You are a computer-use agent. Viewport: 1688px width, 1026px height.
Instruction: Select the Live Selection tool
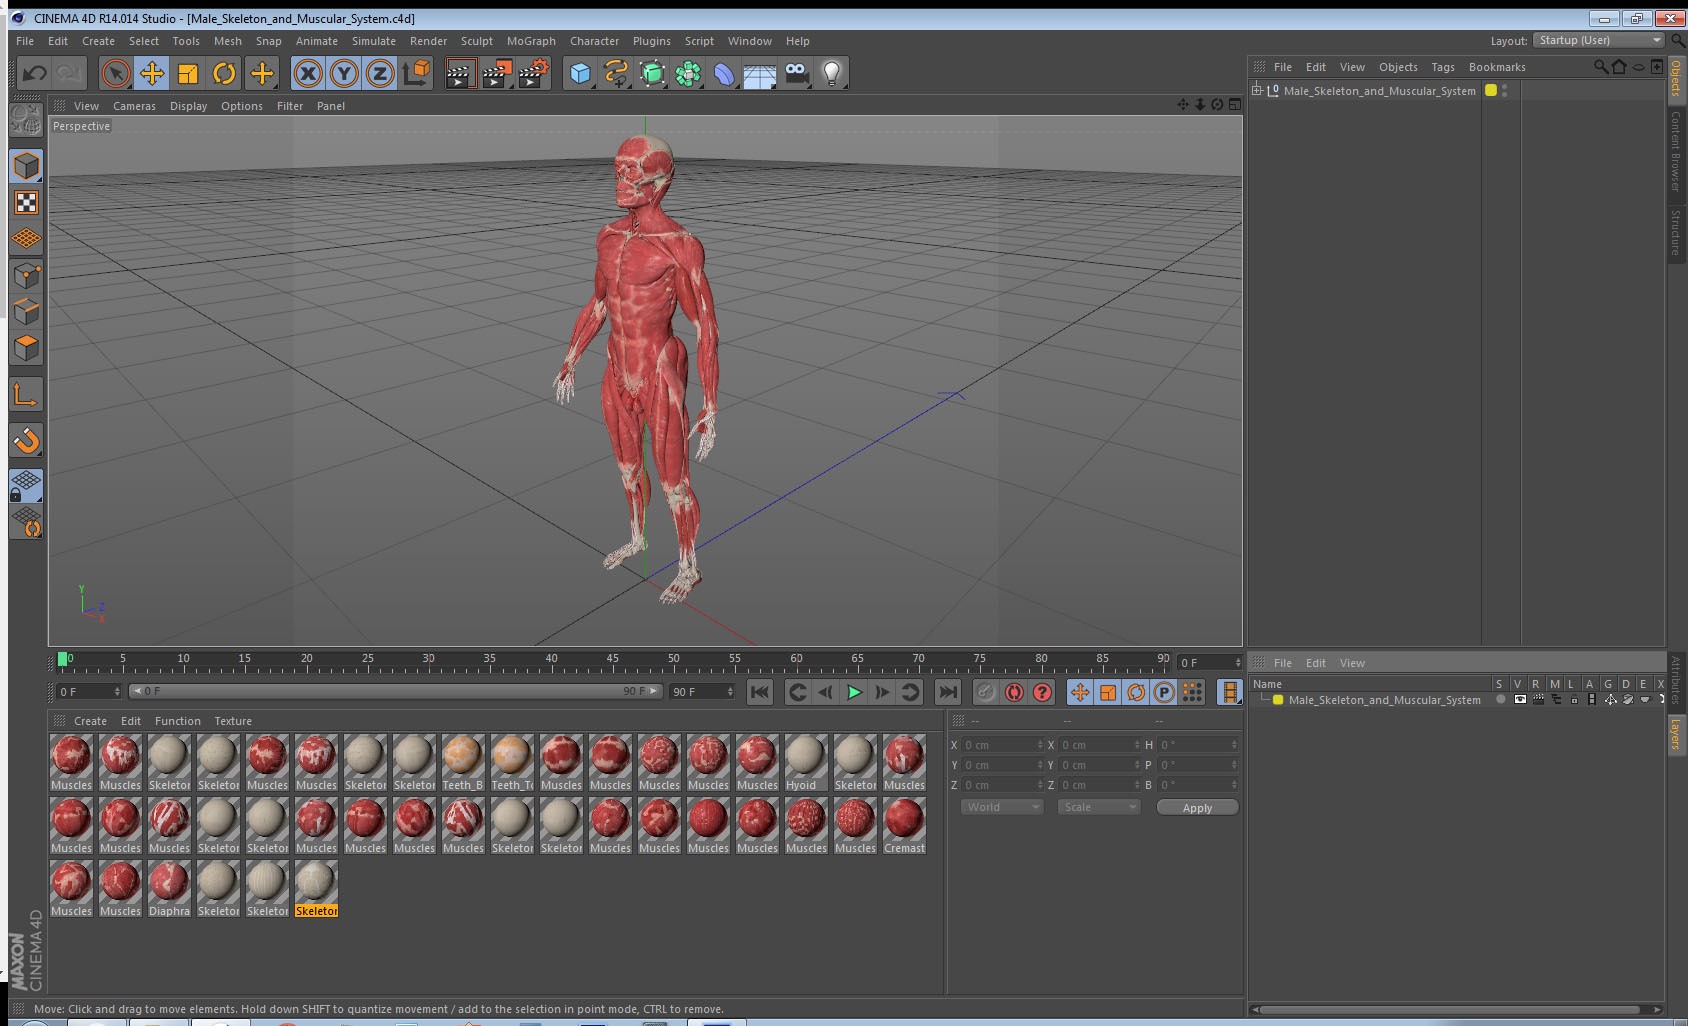tap(116, 73)
